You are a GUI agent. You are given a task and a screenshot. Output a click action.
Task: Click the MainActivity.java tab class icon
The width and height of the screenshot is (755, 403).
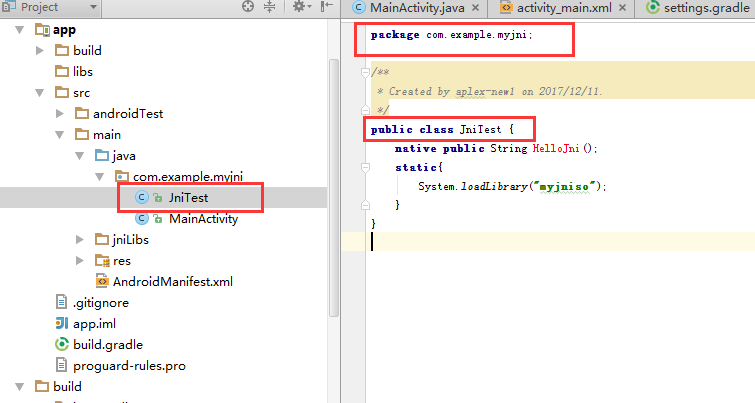(x=359, y=7)
